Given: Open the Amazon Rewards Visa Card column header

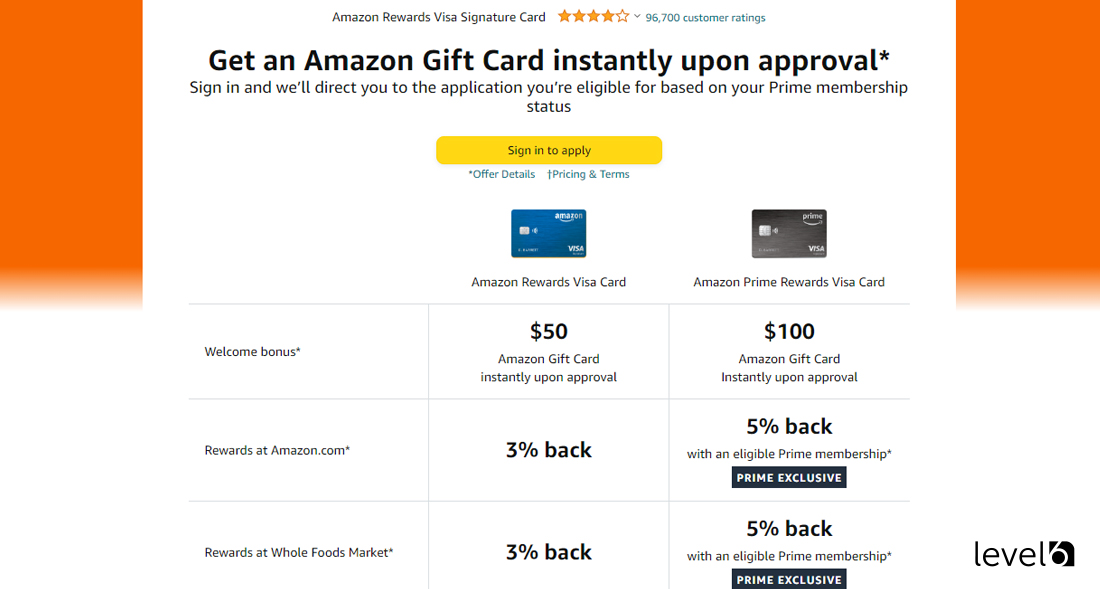Looking at the screenshot, I should click(x=548, y=282).
